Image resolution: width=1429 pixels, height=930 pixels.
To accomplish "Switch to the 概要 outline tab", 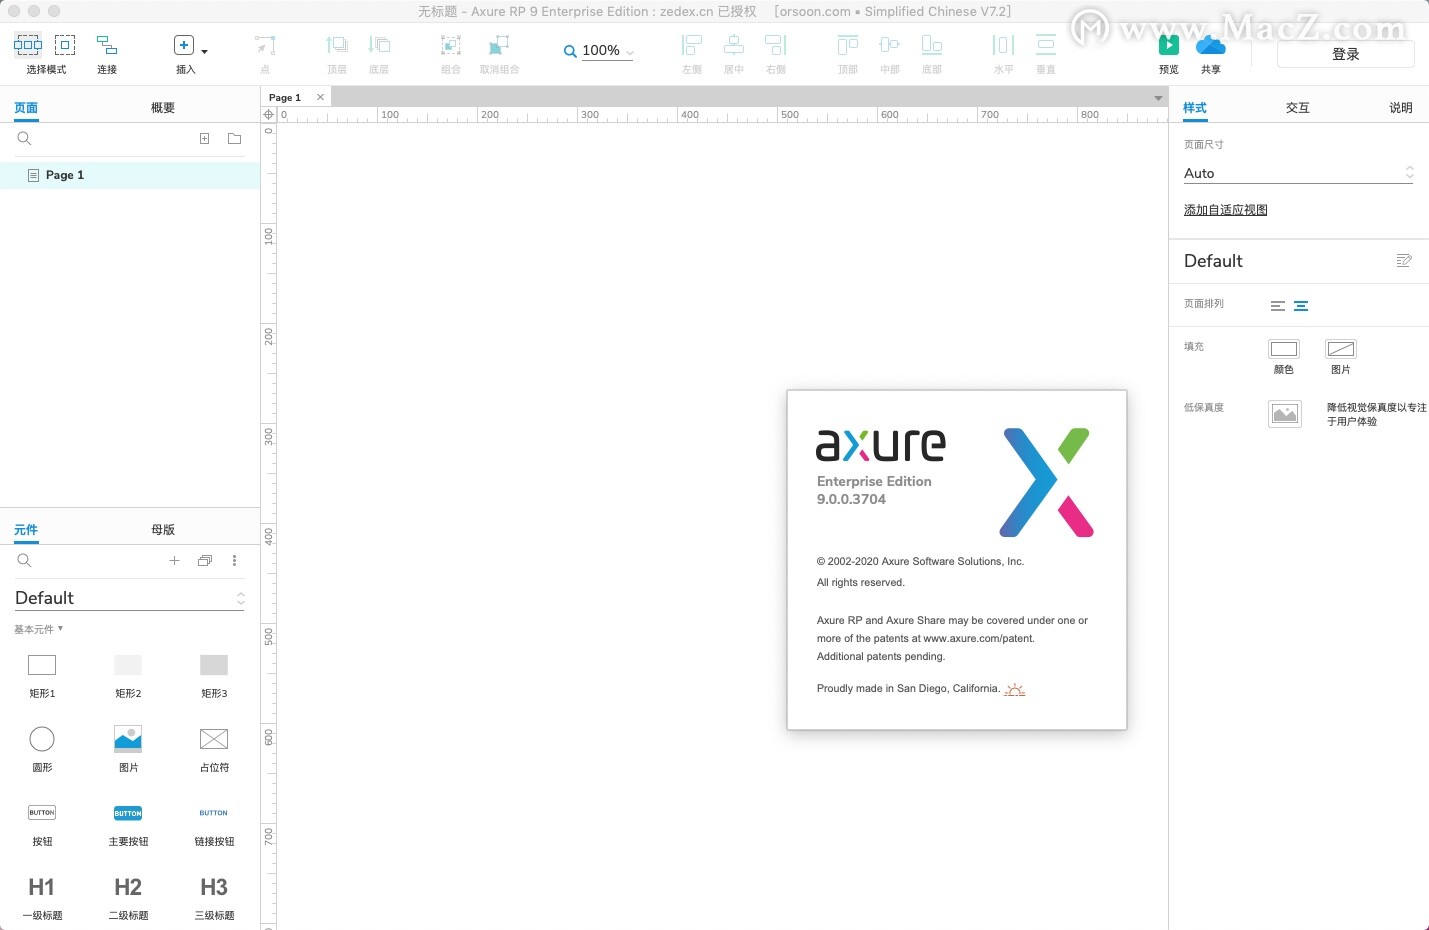I will point(163,108).
